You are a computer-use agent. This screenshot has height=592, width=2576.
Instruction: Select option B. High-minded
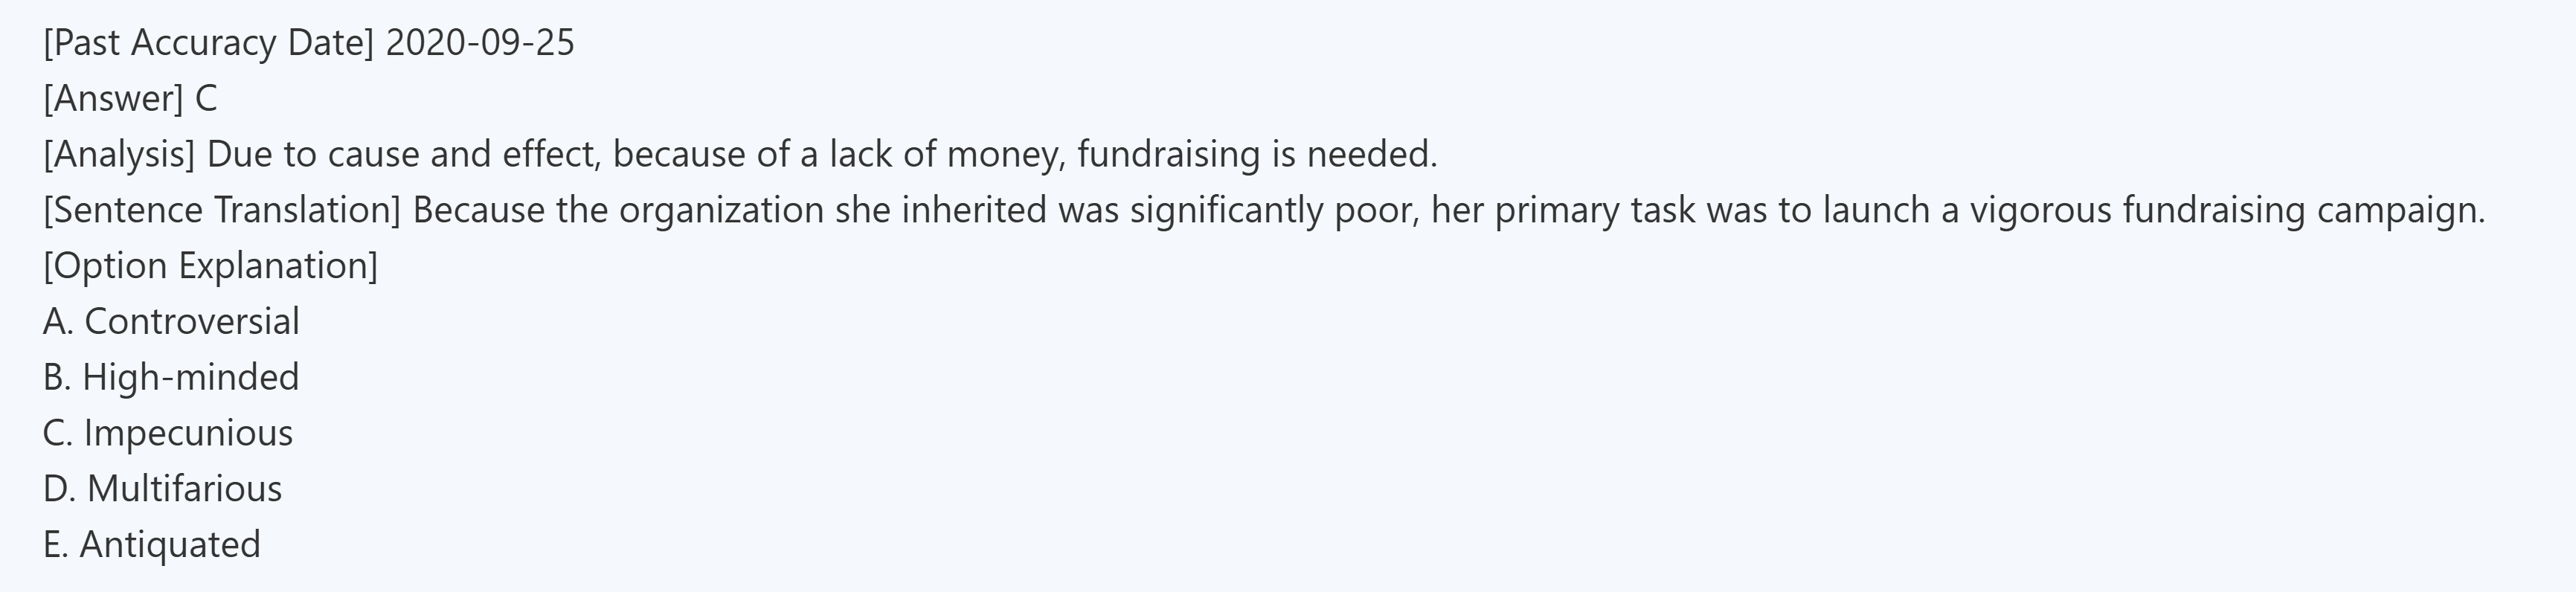(171, 378)
